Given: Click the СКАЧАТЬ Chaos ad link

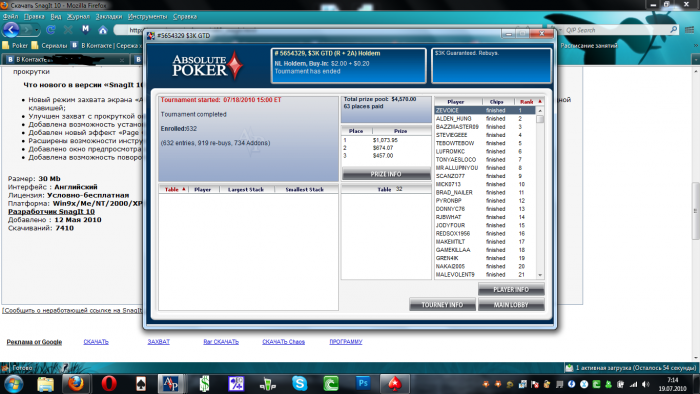Looking at the screenshot, I should [283, 342].
